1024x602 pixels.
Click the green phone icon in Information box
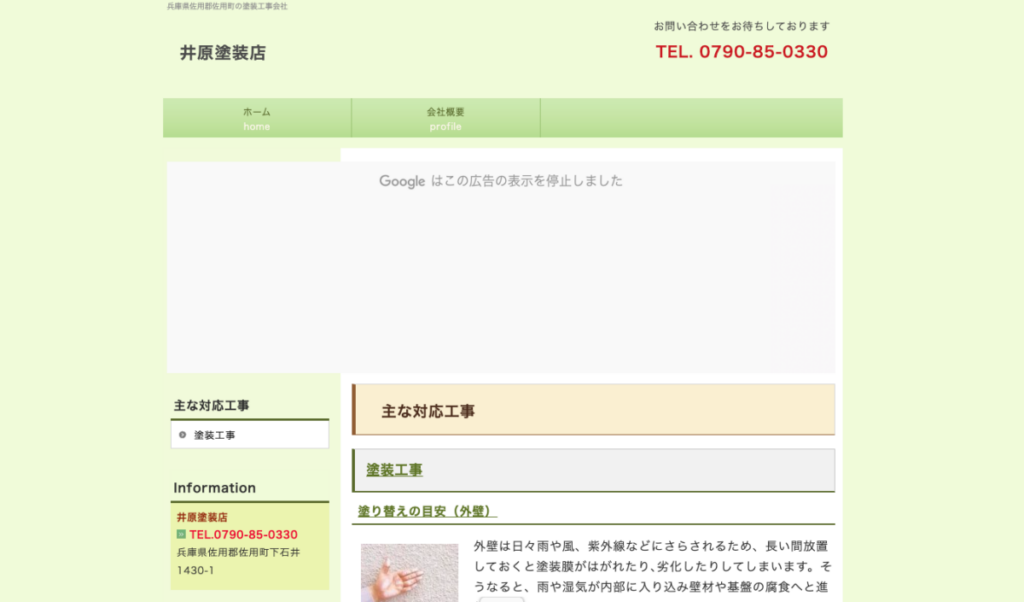click(181, 534)
